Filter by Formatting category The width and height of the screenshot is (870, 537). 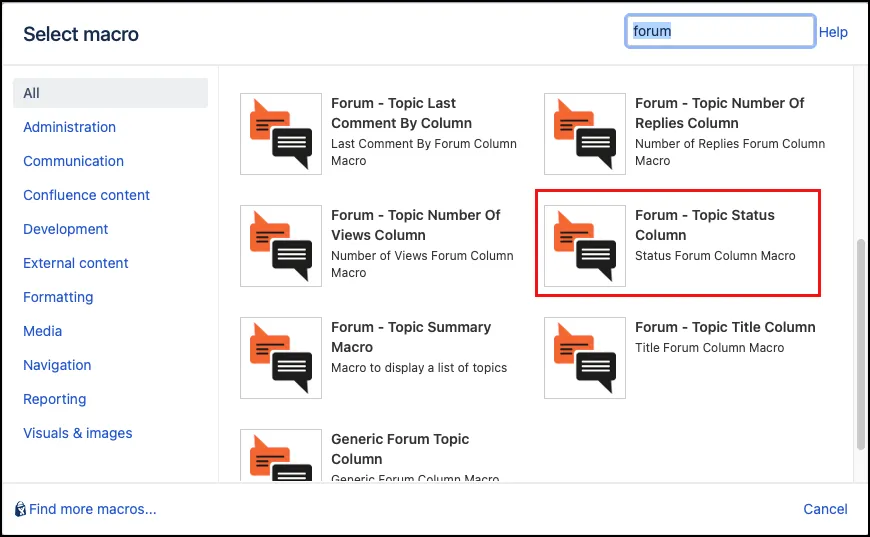(x=58, y=297)
